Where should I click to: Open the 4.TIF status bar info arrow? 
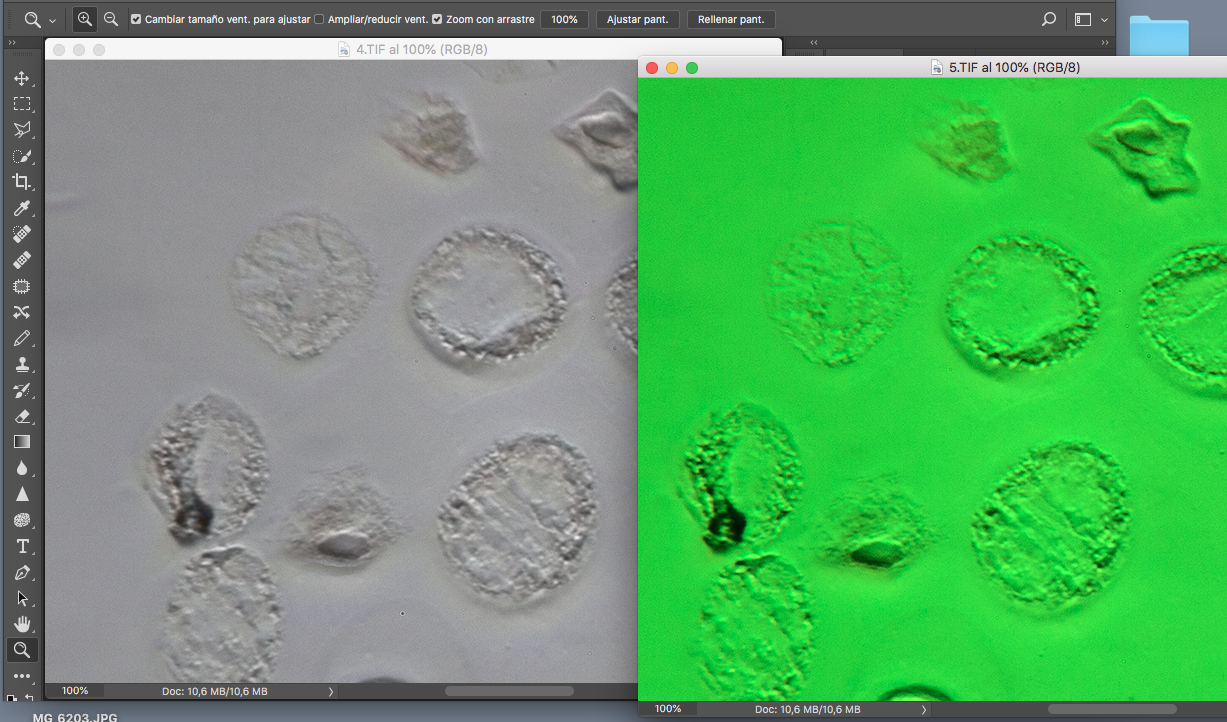331,691
